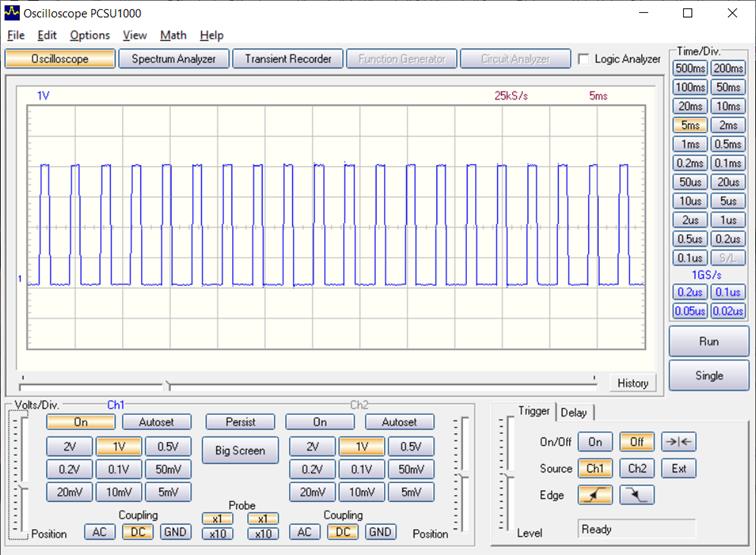This screenshot has width=756, height=555.
Task: Turn the trigger On
Action: click(595, 442)
